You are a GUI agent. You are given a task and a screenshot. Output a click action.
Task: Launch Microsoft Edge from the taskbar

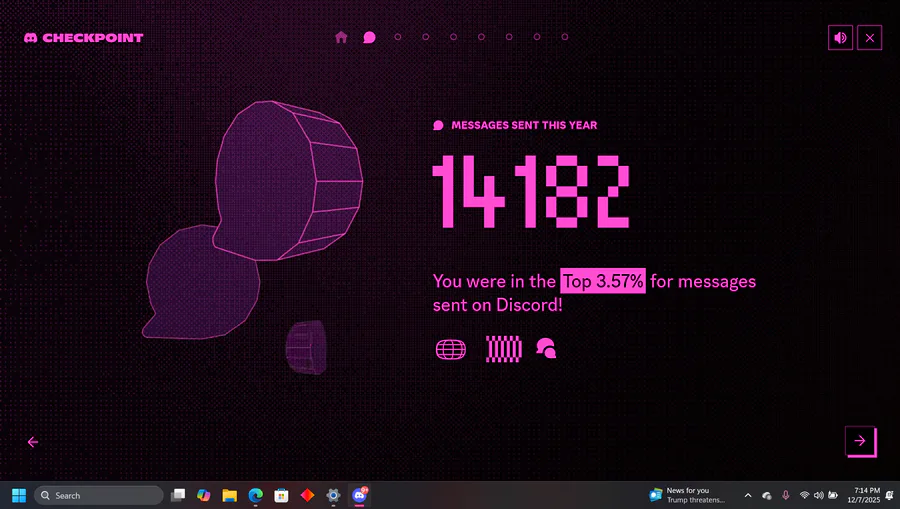(x=255, y=495)
